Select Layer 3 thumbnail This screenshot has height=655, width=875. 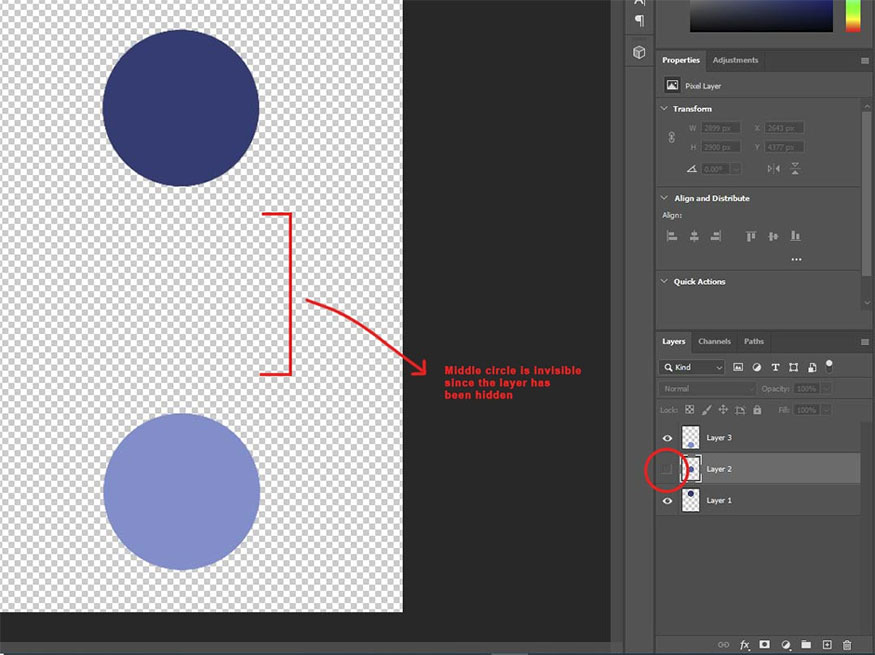691,438
